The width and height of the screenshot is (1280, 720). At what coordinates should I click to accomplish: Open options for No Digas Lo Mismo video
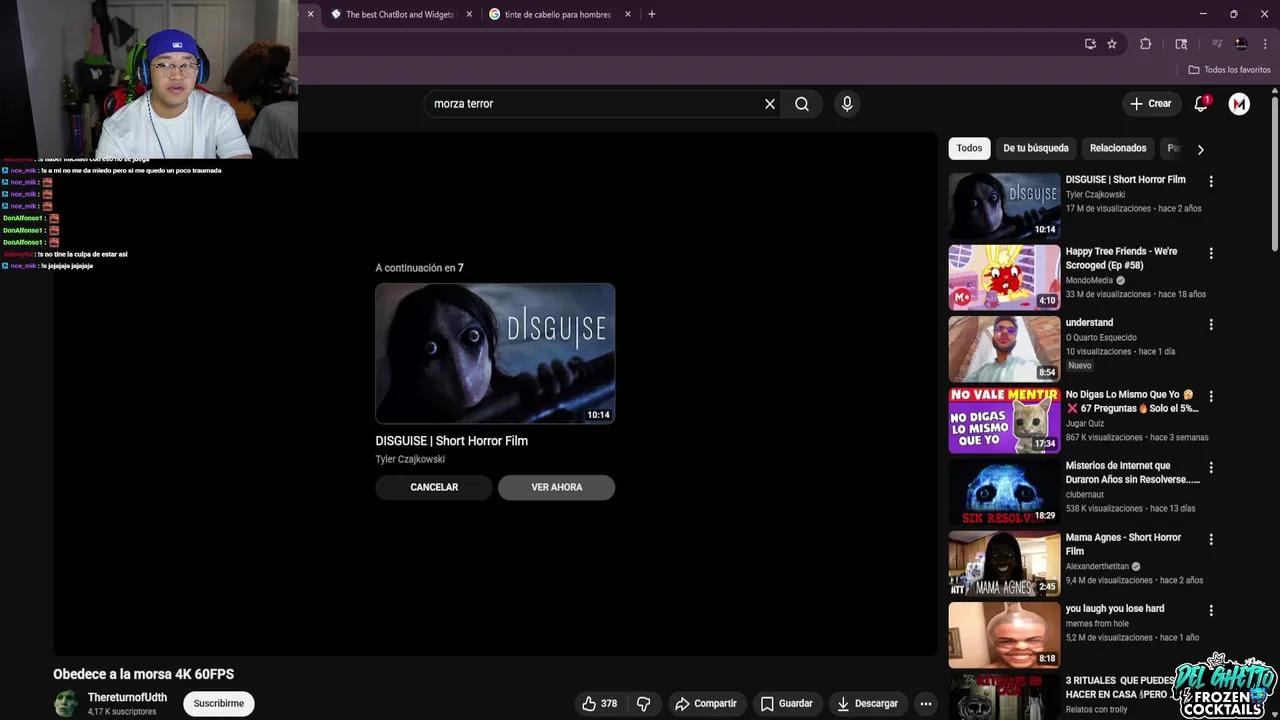[1211, 397]
